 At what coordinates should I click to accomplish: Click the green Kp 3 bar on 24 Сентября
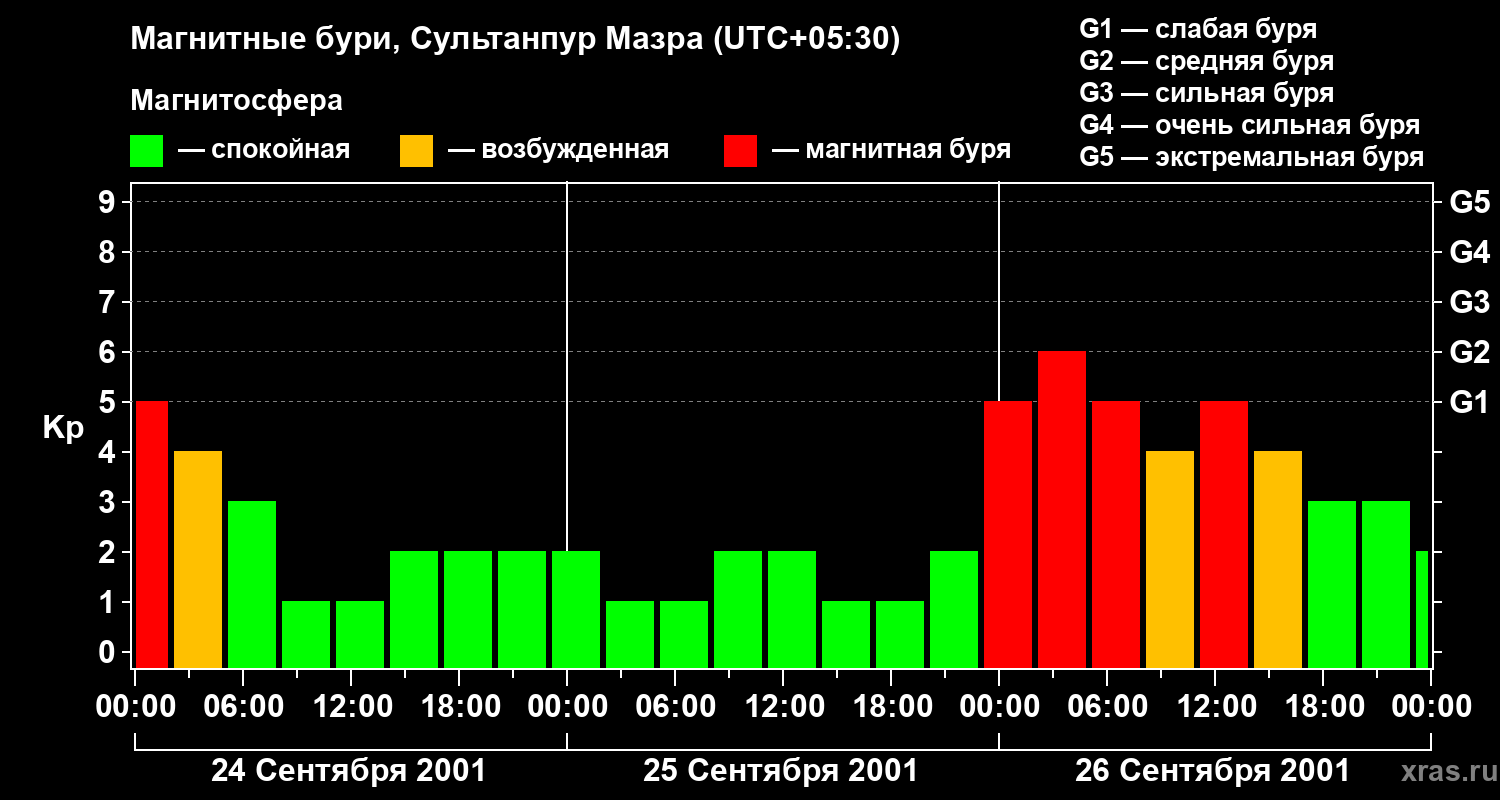pos(252,585)
